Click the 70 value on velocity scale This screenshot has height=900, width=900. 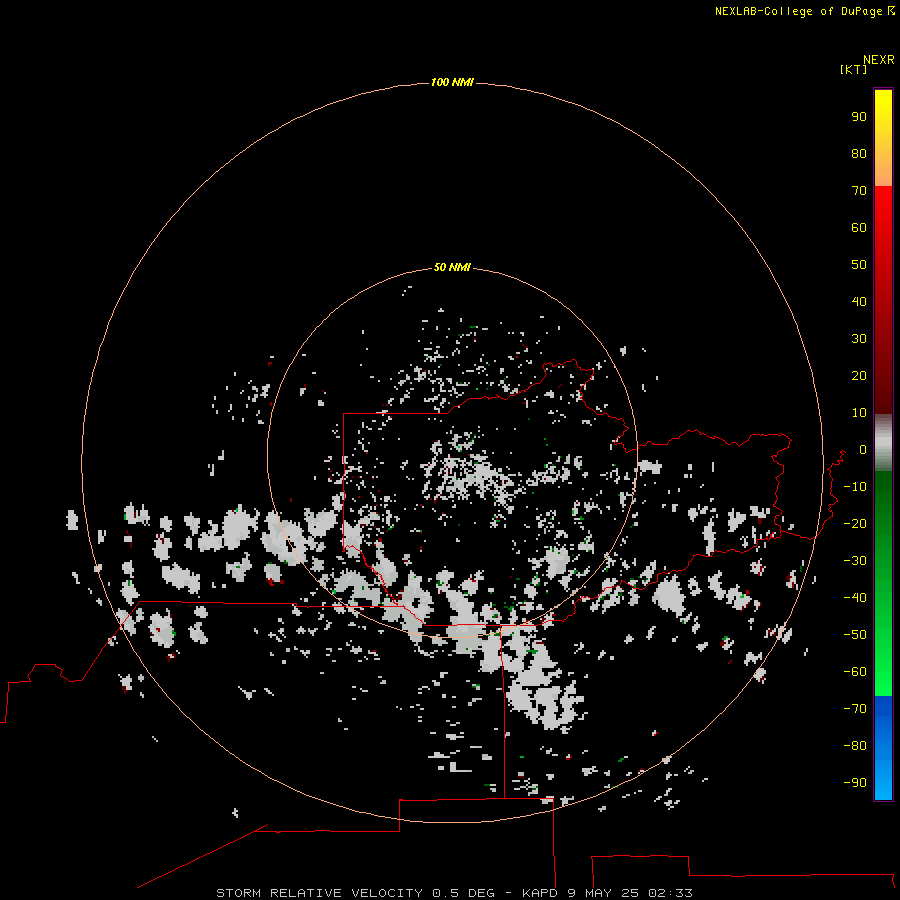[x=859, y=191]
